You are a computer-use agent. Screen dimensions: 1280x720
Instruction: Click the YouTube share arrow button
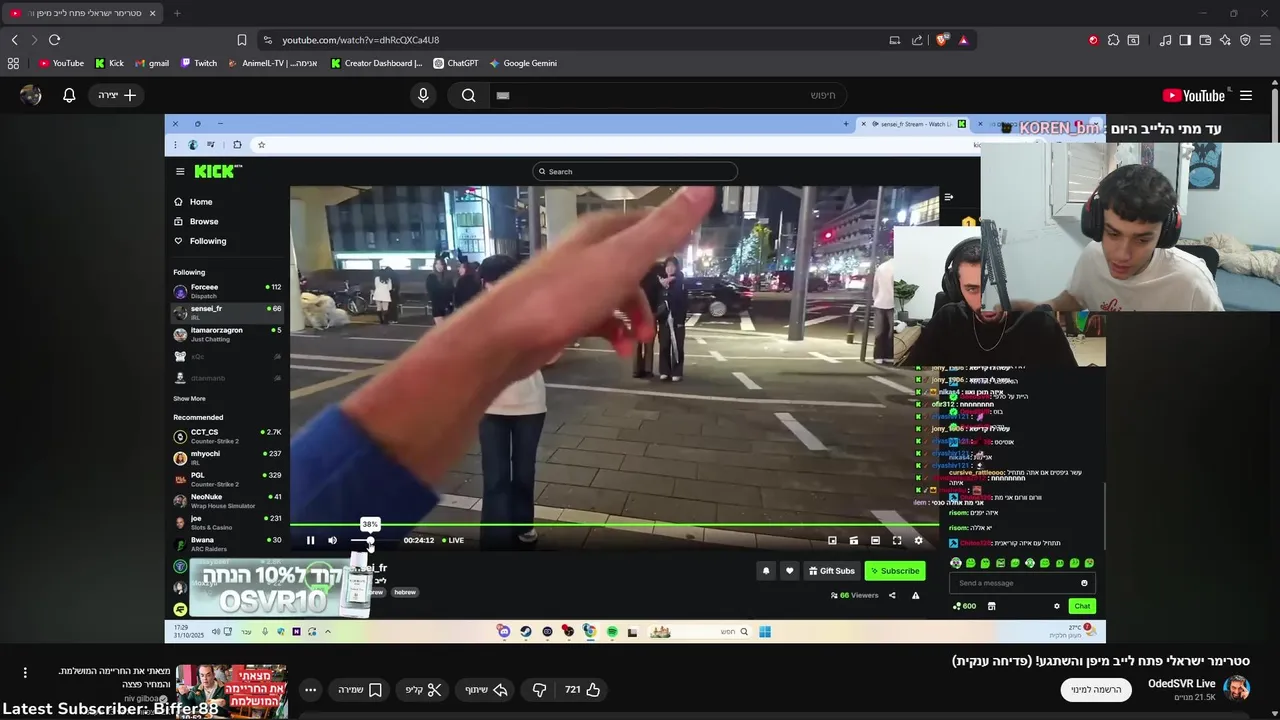click(x=487, y=690)
